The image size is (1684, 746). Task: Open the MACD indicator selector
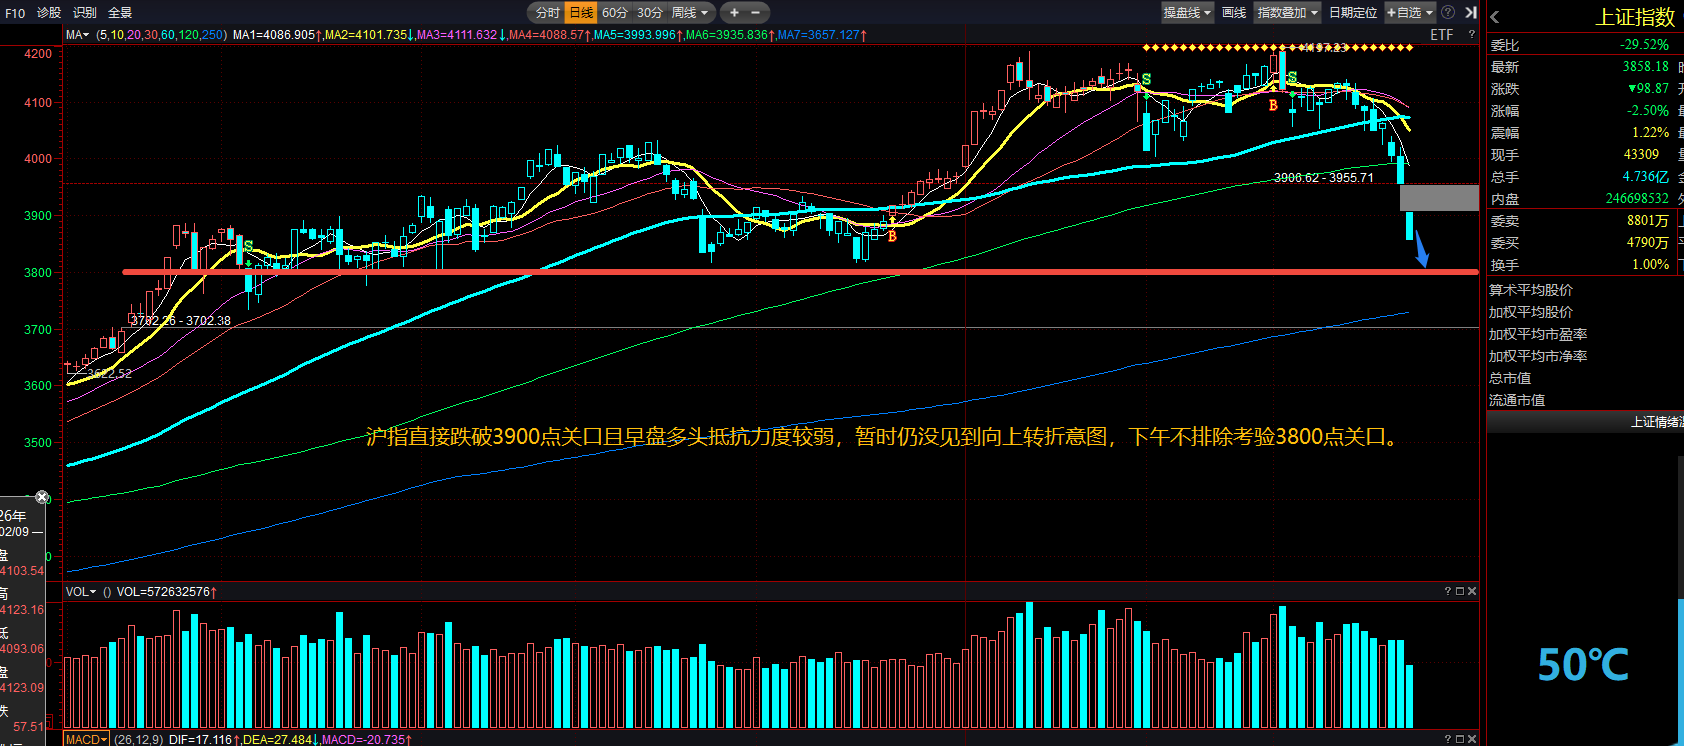(86, 739)
